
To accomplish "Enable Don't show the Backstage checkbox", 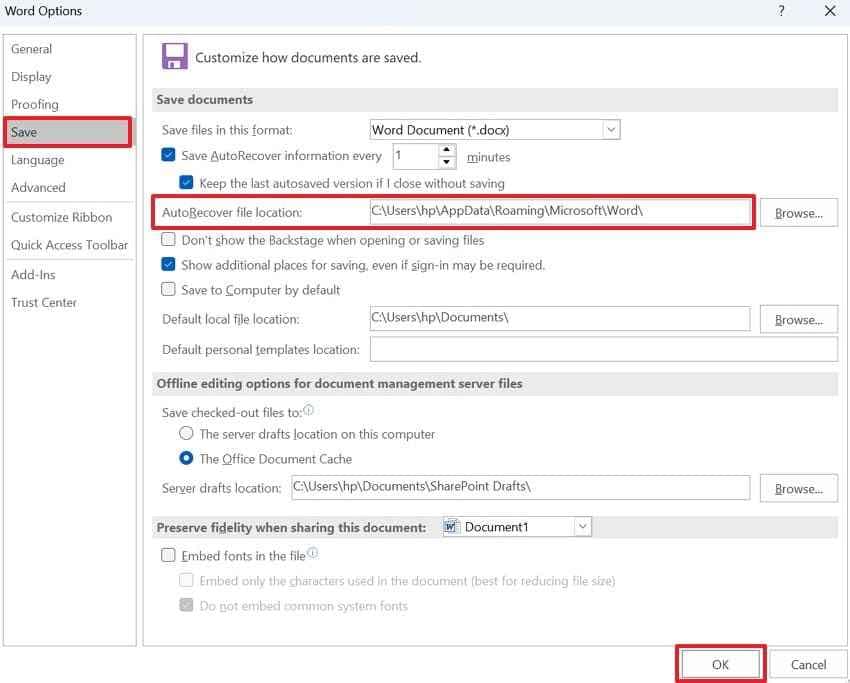I will [x=168, y=240].
